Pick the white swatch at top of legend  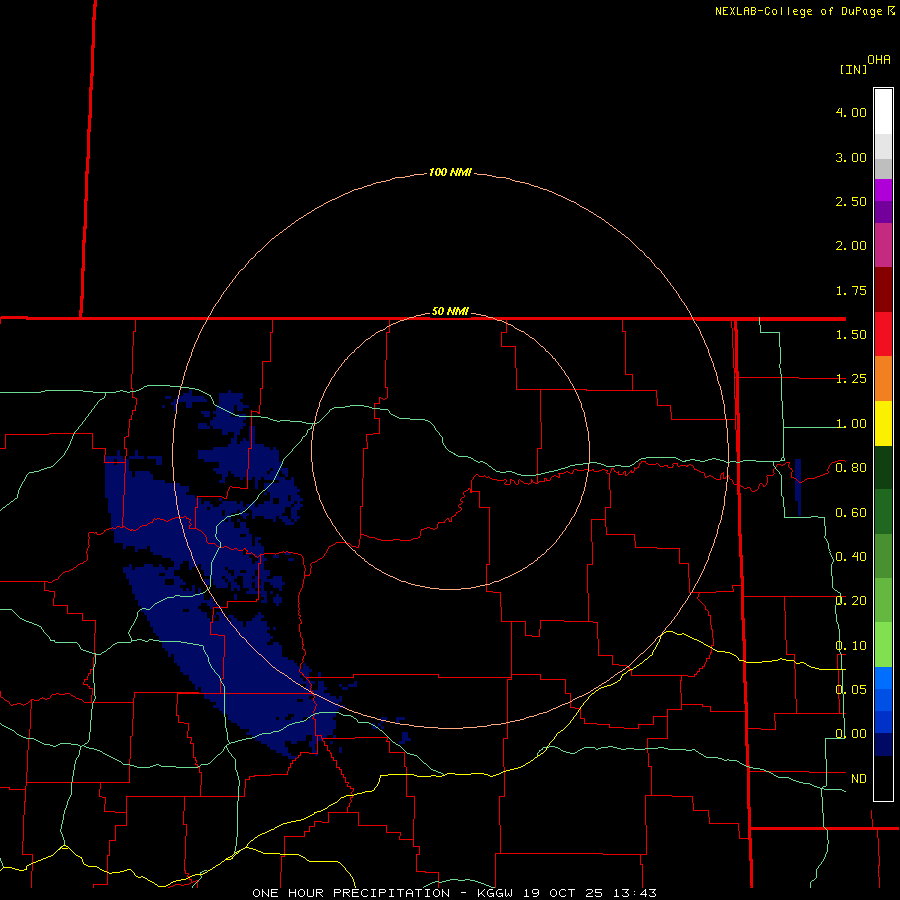coord(883,111)
